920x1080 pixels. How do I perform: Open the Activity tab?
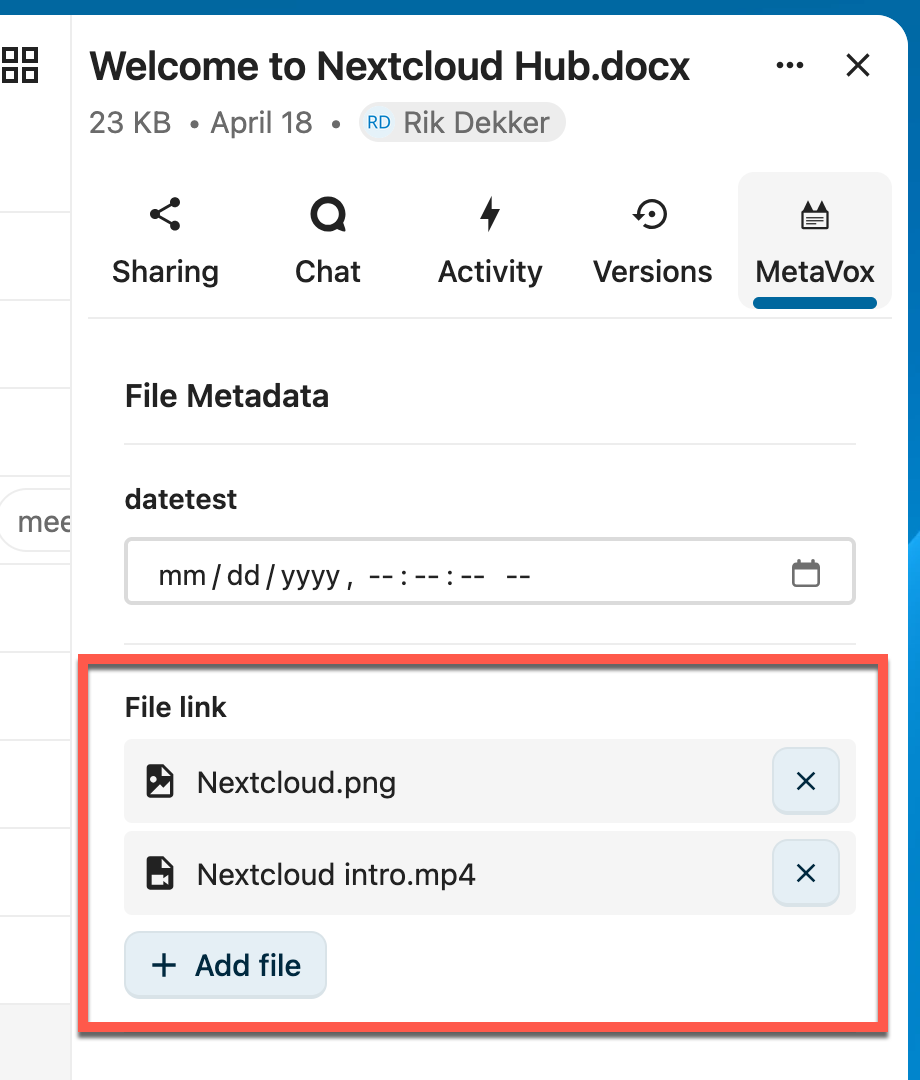coord(490,240)
